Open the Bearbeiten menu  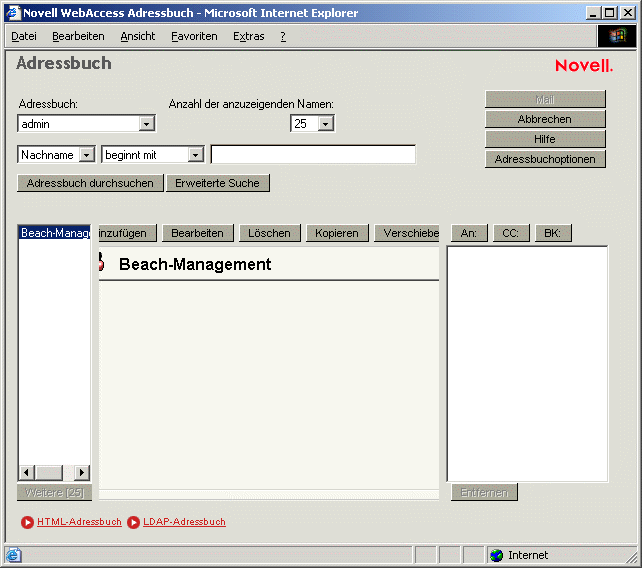(x=78, y=36)
